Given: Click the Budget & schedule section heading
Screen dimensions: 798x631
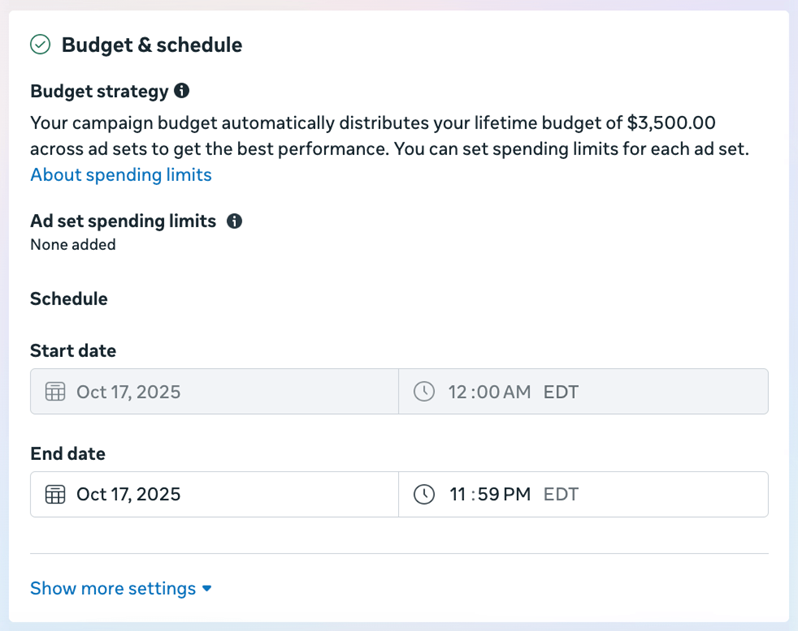Looking at the screenshot, I should pos(151,45).
